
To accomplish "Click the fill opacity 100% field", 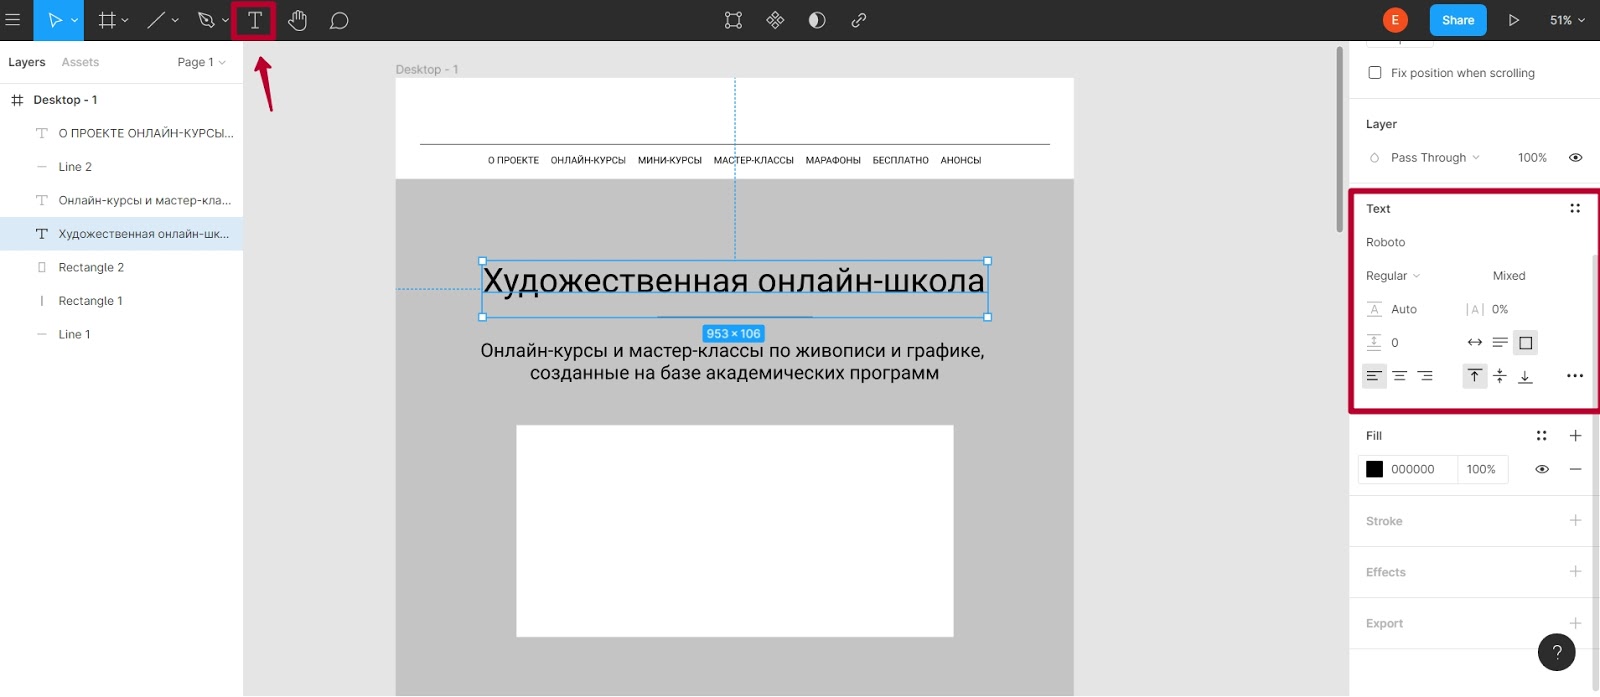I will (1481, 469).
